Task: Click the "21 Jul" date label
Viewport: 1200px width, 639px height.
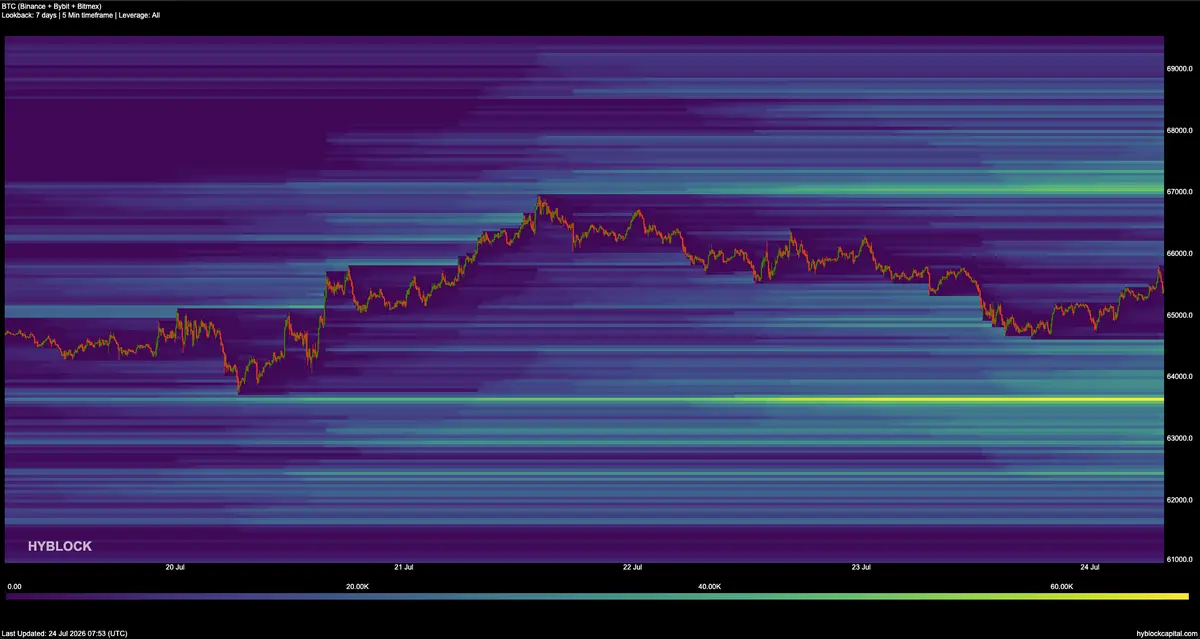Action: click(404, 567)
